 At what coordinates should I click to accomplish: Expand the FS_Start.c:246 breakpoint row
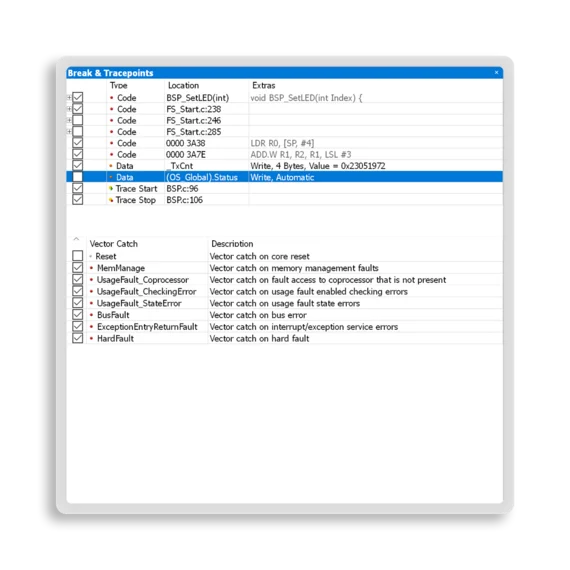tap(69, 120)
